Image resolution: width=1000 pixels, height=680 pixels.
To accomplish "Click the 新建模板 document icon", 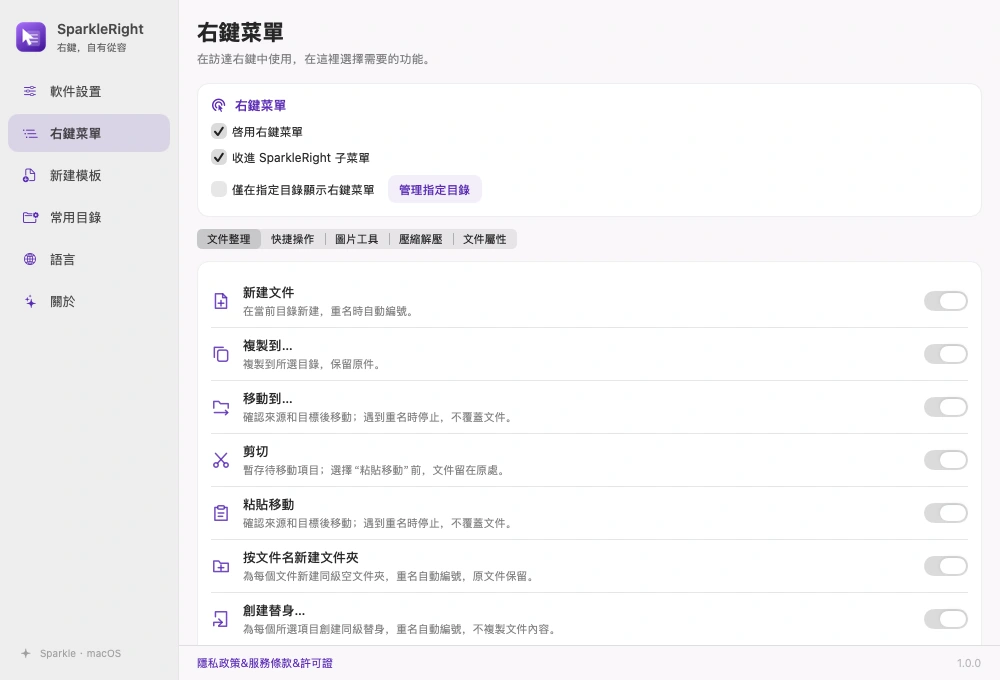I will tap(29, 175).
